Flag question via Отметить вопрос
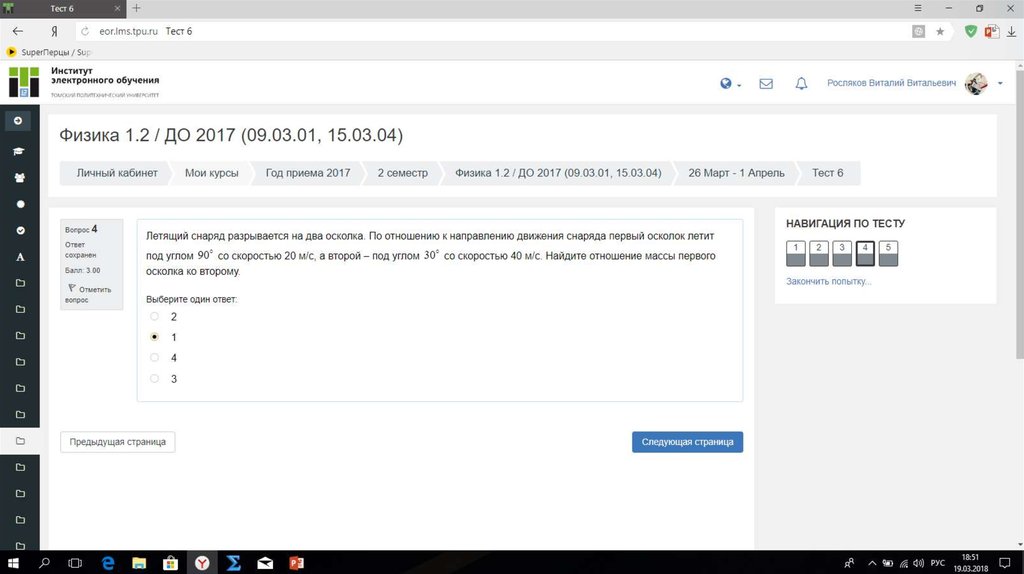 pos(89,294)
